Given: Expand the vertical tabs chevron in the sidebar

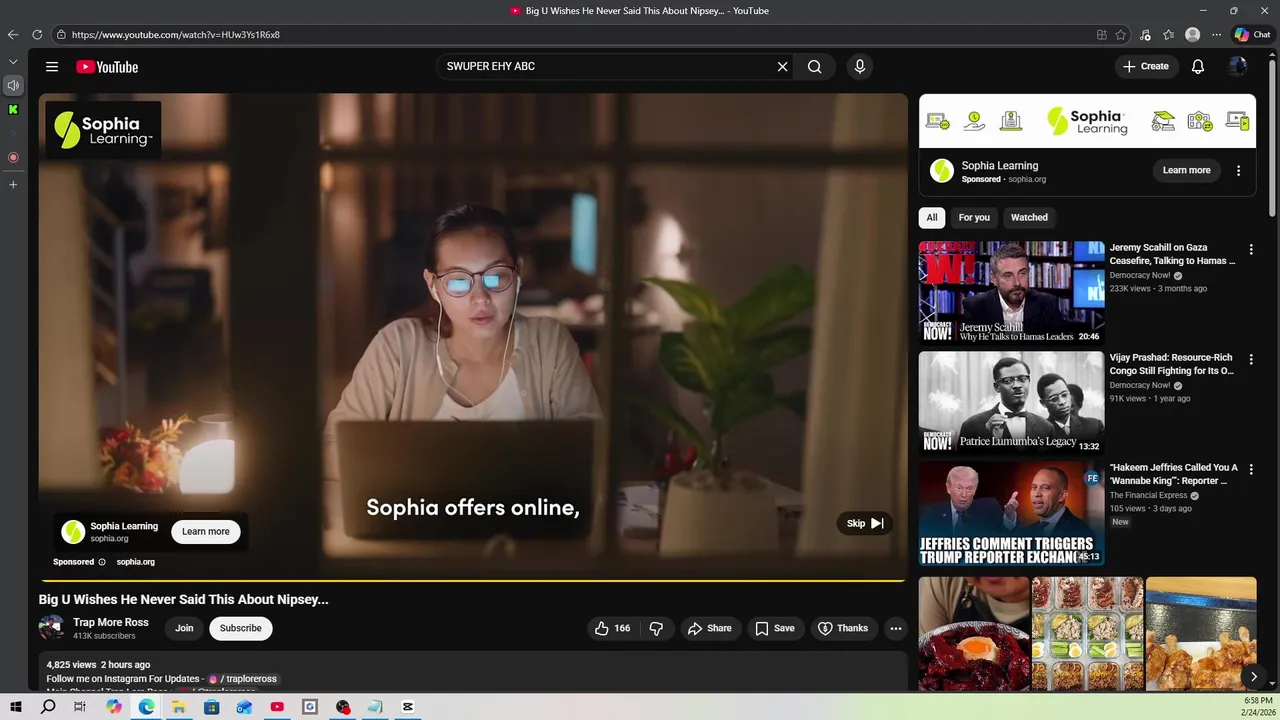Looking at the screenshot, I should [x=13, y=61].
